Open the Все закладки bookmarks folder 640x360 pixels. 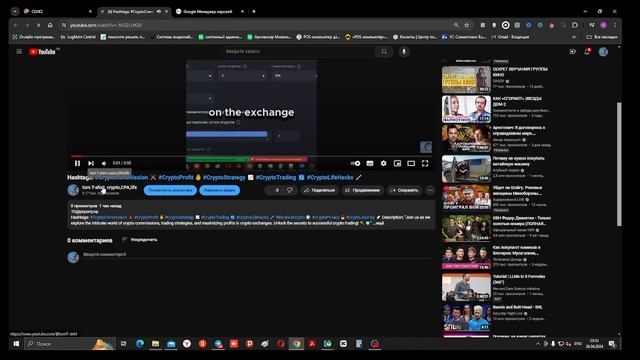click(x=602, y=37)
